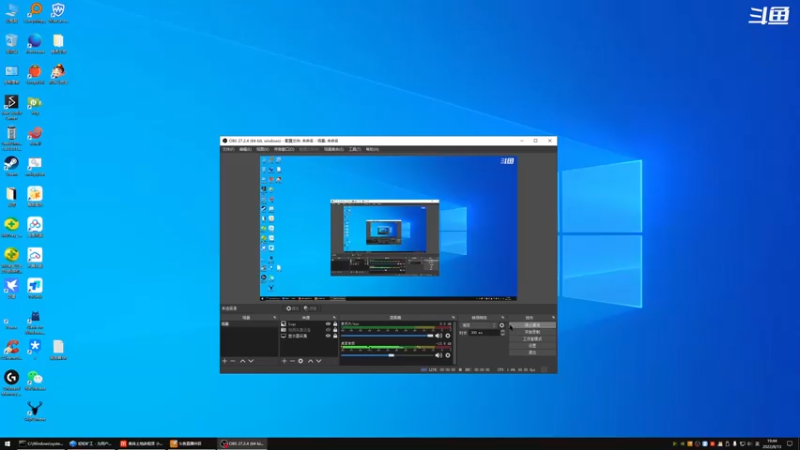Toggle visibility eye of the second source
Image resolution: width=800 pixels, height=450 pixels.
pyautogui.click(x=328, y=330)
